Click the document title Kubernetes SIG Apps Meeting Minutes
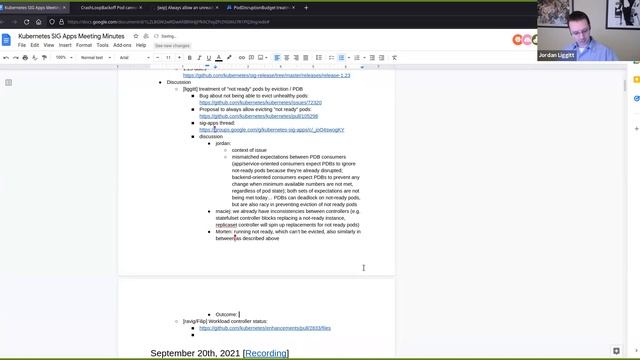Image resolution: width=640 pixels, height=360 pixels. pos(71,36)
